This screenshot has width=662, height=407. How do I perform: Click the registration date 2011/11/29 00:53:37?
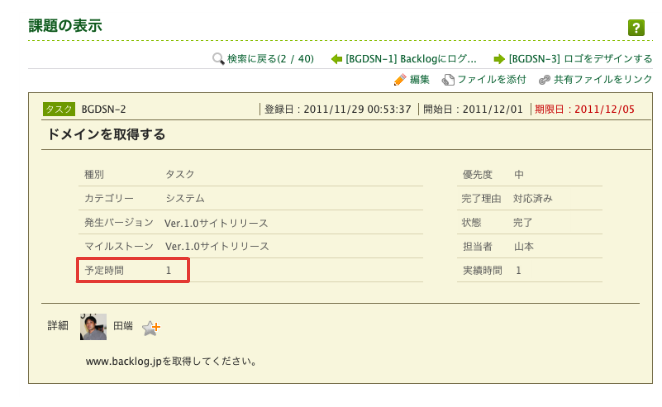[357, 109]
